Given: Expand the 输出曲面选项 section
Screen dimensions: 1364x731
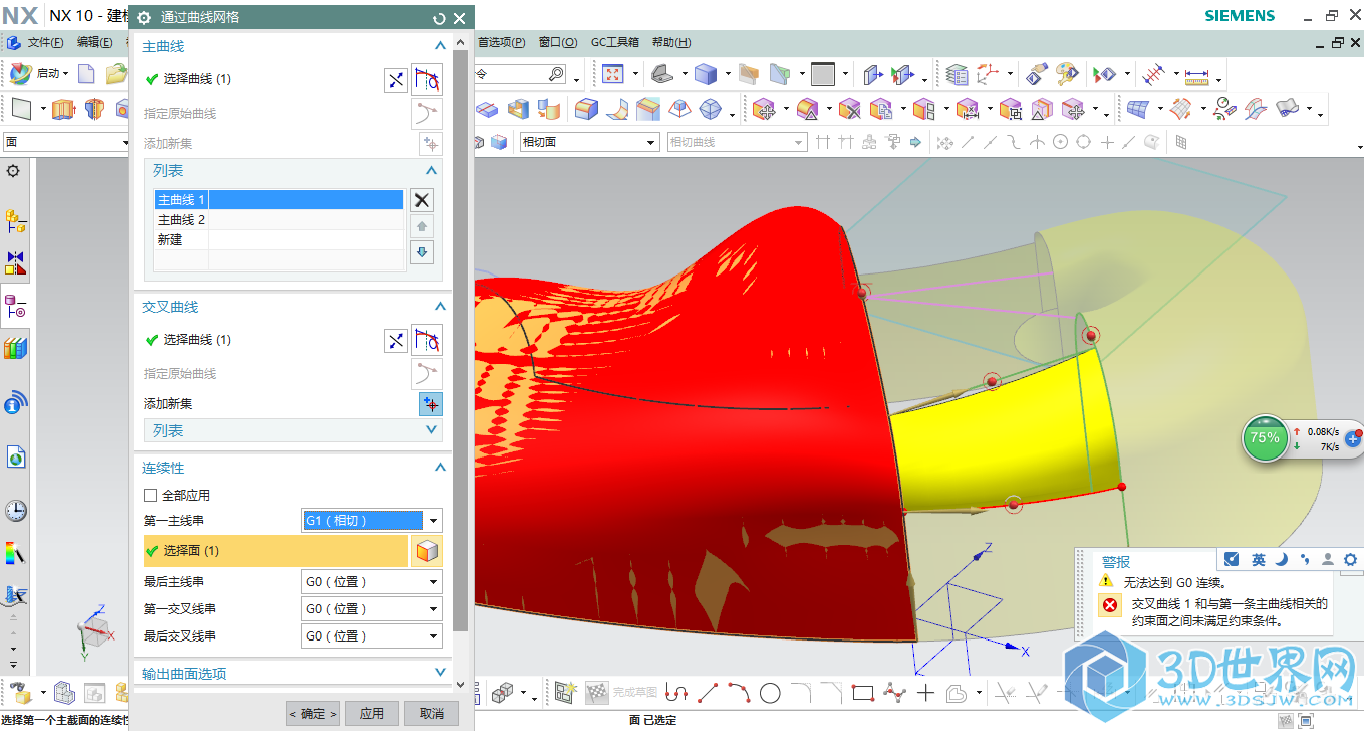Looking at the screenshot, I should click(439, 674).
